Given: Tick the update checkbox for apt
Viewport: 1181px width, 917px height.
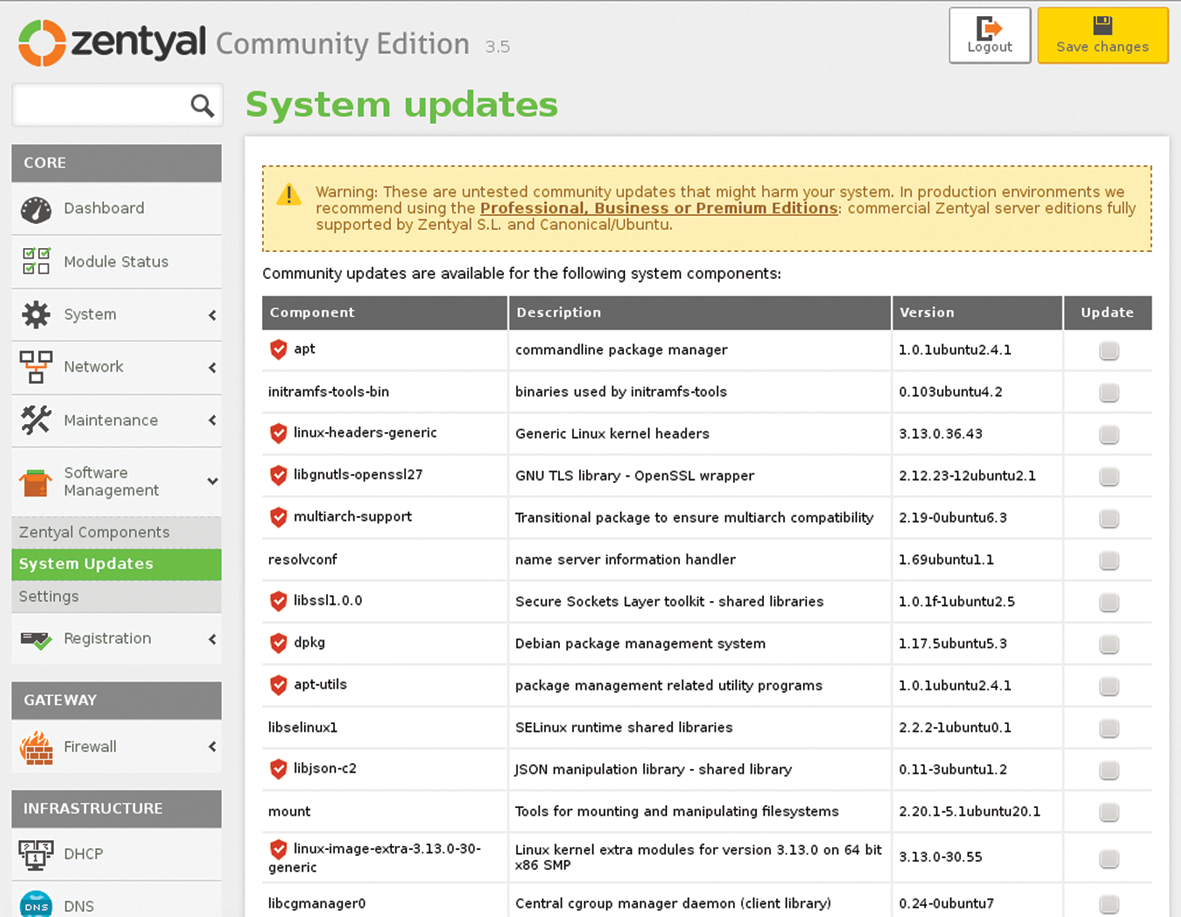Looking at the screenshot, I should point(1108,351).
